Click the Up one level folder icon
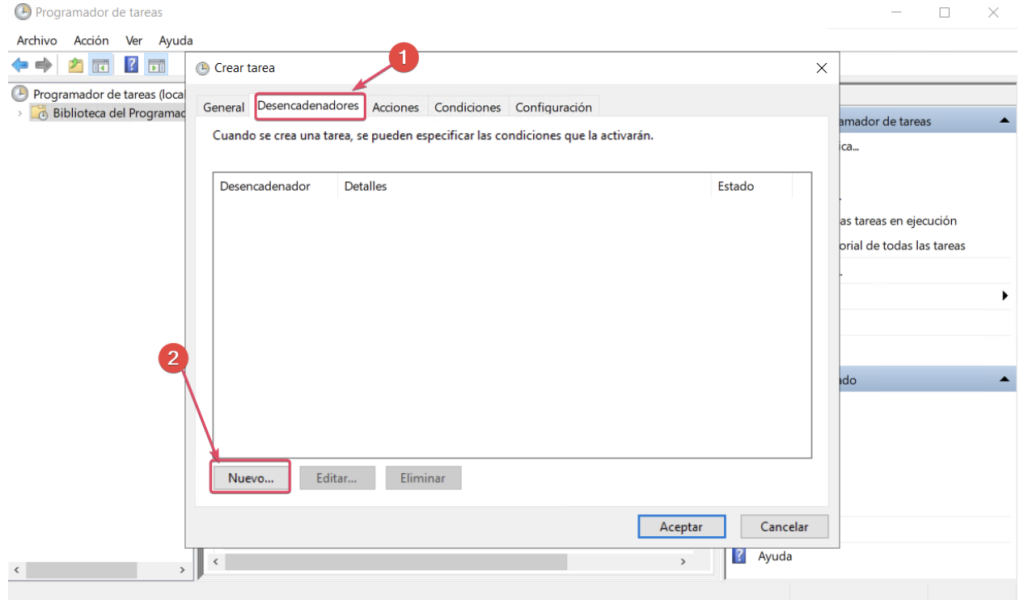 76,65
